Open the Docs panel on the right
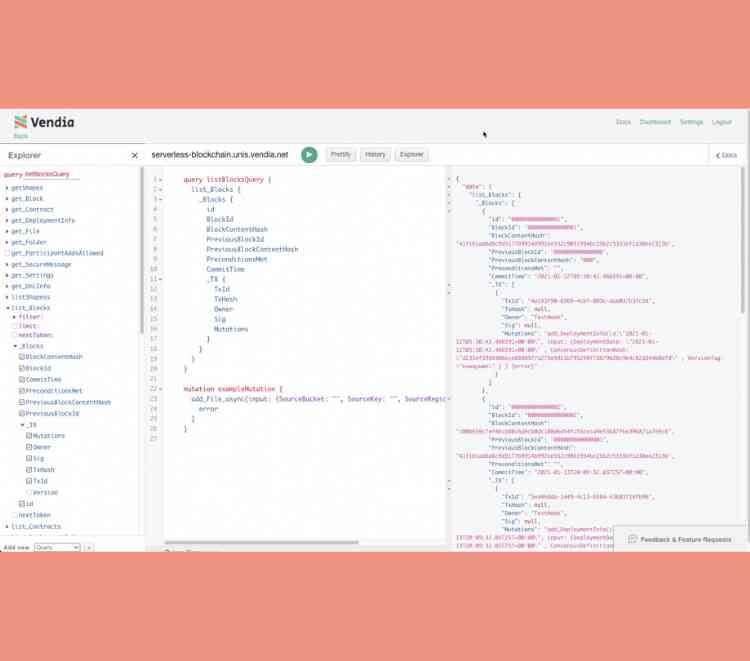This screenshot has width=750, height=661. click(726, 155)
